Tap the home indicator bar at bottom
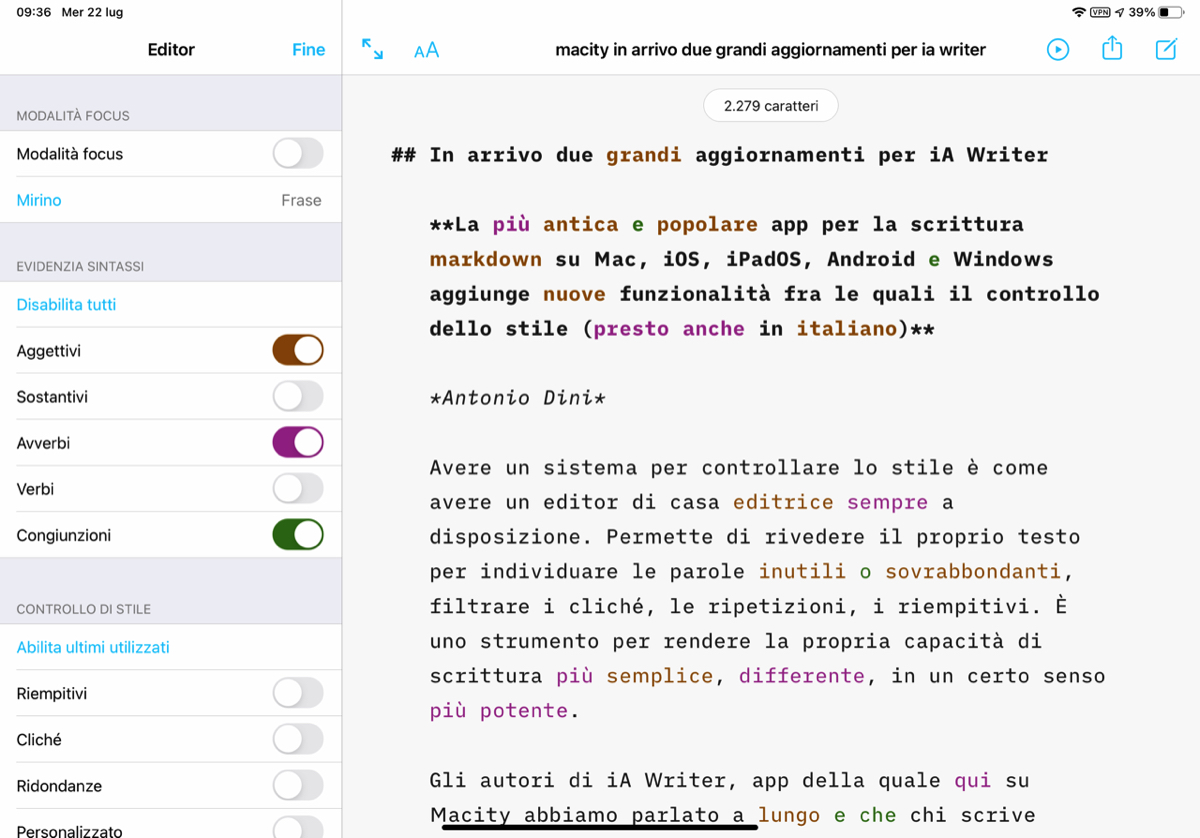Image resolution: width=1200 pixels, height=838 pixels. click(600, 826)
